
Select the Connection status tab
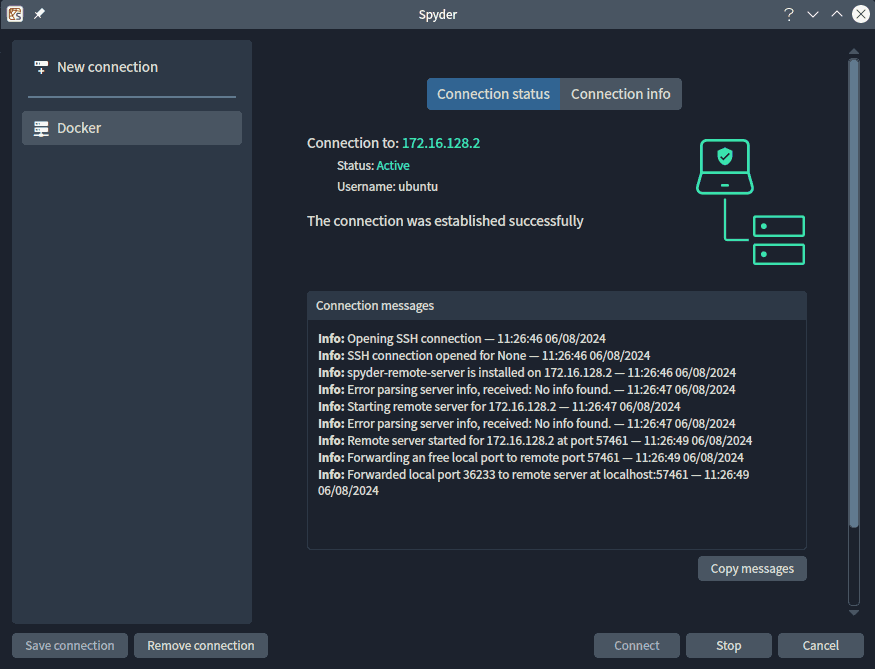tap(493, 93)
